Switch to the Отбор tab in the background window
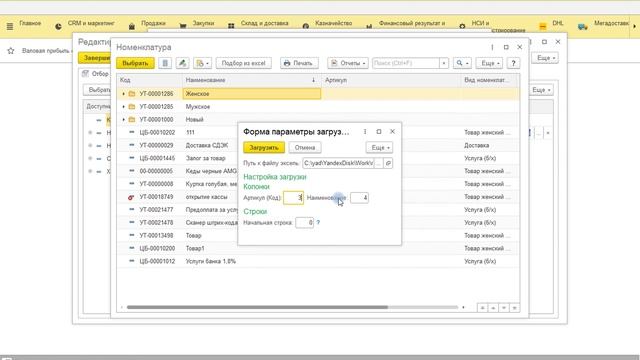640x360 pixels. click(x=96, y=74)
